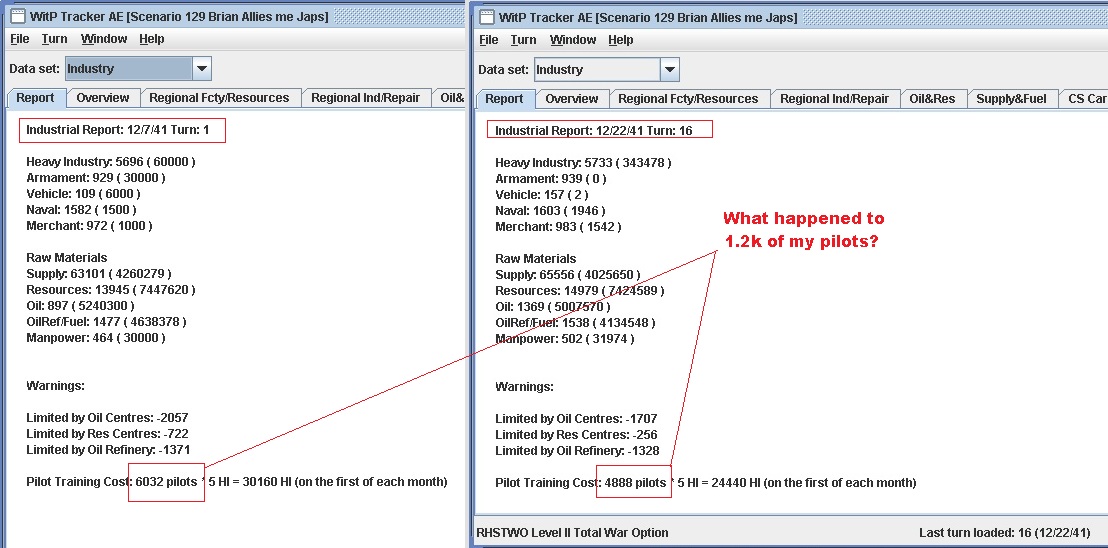Click 'Warnings:' heading in right window
This screenshot has height=548, width=1108.
click(x=524, y=387)
